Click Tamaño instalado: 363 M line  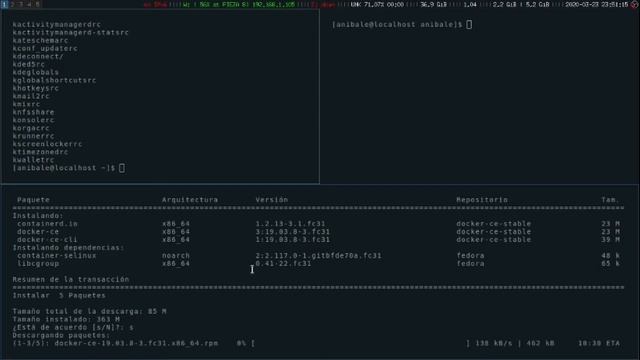(66, 319)
